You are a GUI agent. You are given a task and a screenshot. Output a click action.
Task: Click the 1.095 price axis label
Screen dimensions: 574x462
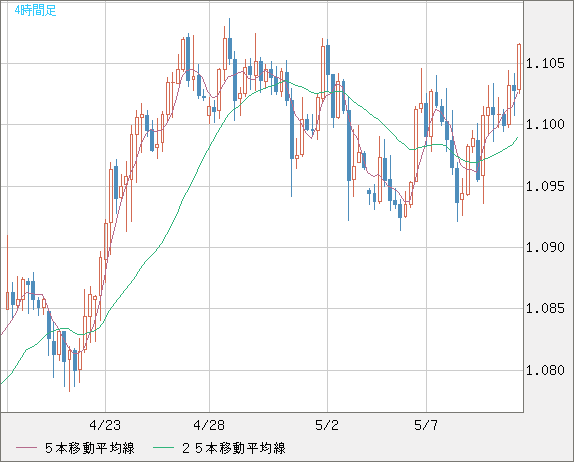pos(545,186)
